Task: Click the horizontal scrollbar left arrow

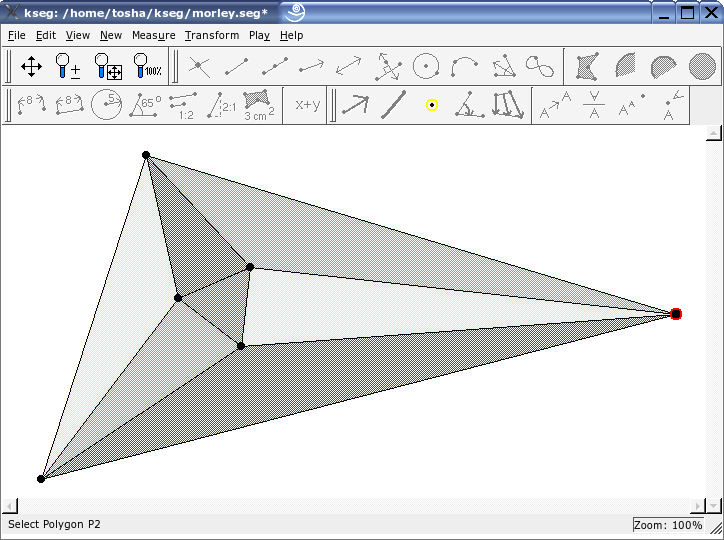Action: pos(10,505)
